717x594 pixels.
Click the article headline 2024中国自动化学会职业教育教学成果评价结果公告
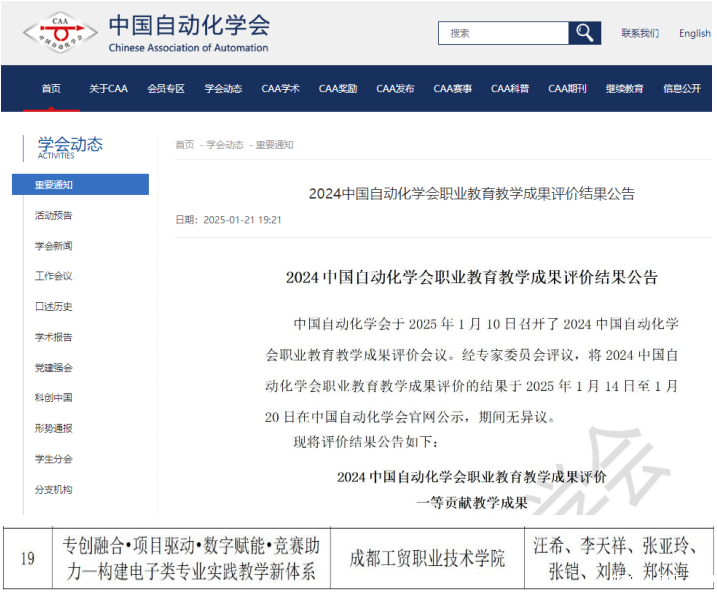coord(471,193)
